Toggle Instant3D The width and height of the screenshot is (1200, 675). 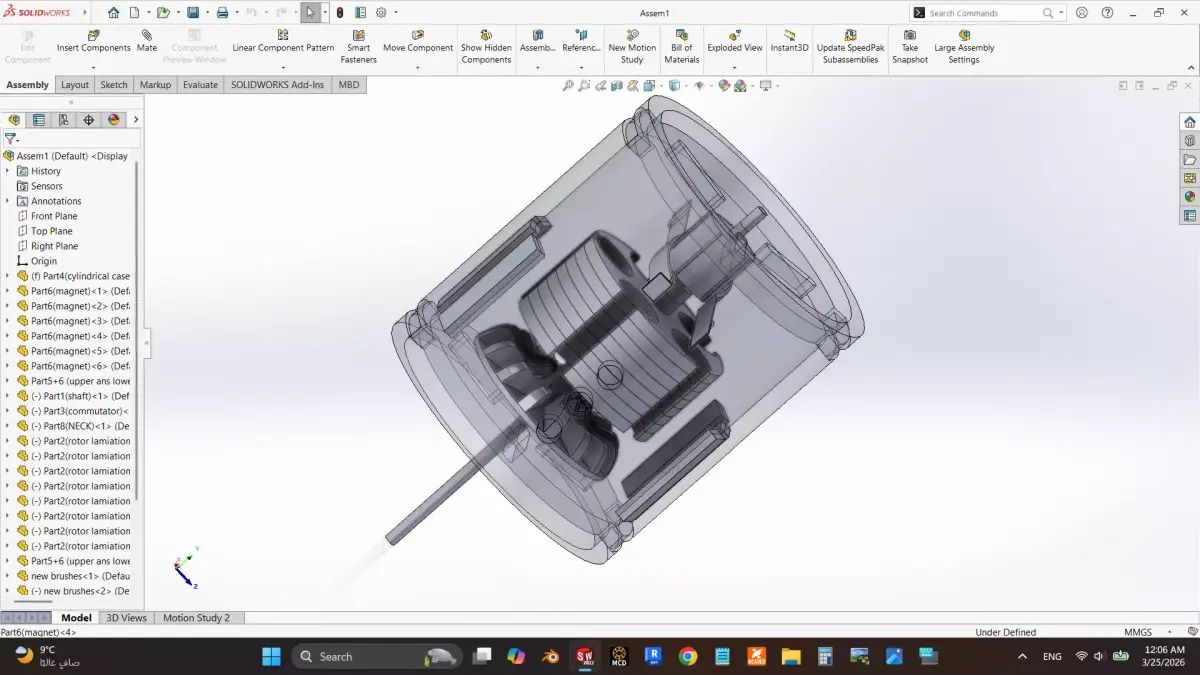click(790, 41)
